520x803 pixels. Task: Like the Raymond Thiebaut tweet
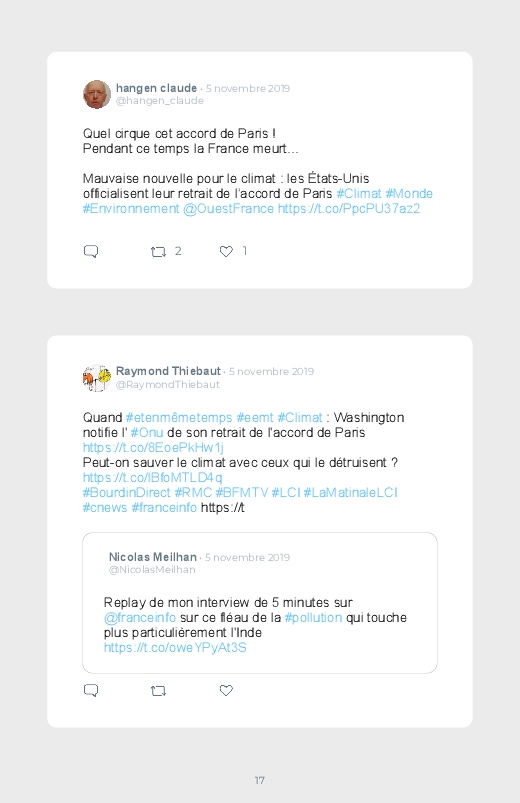[x=226, y=690]
